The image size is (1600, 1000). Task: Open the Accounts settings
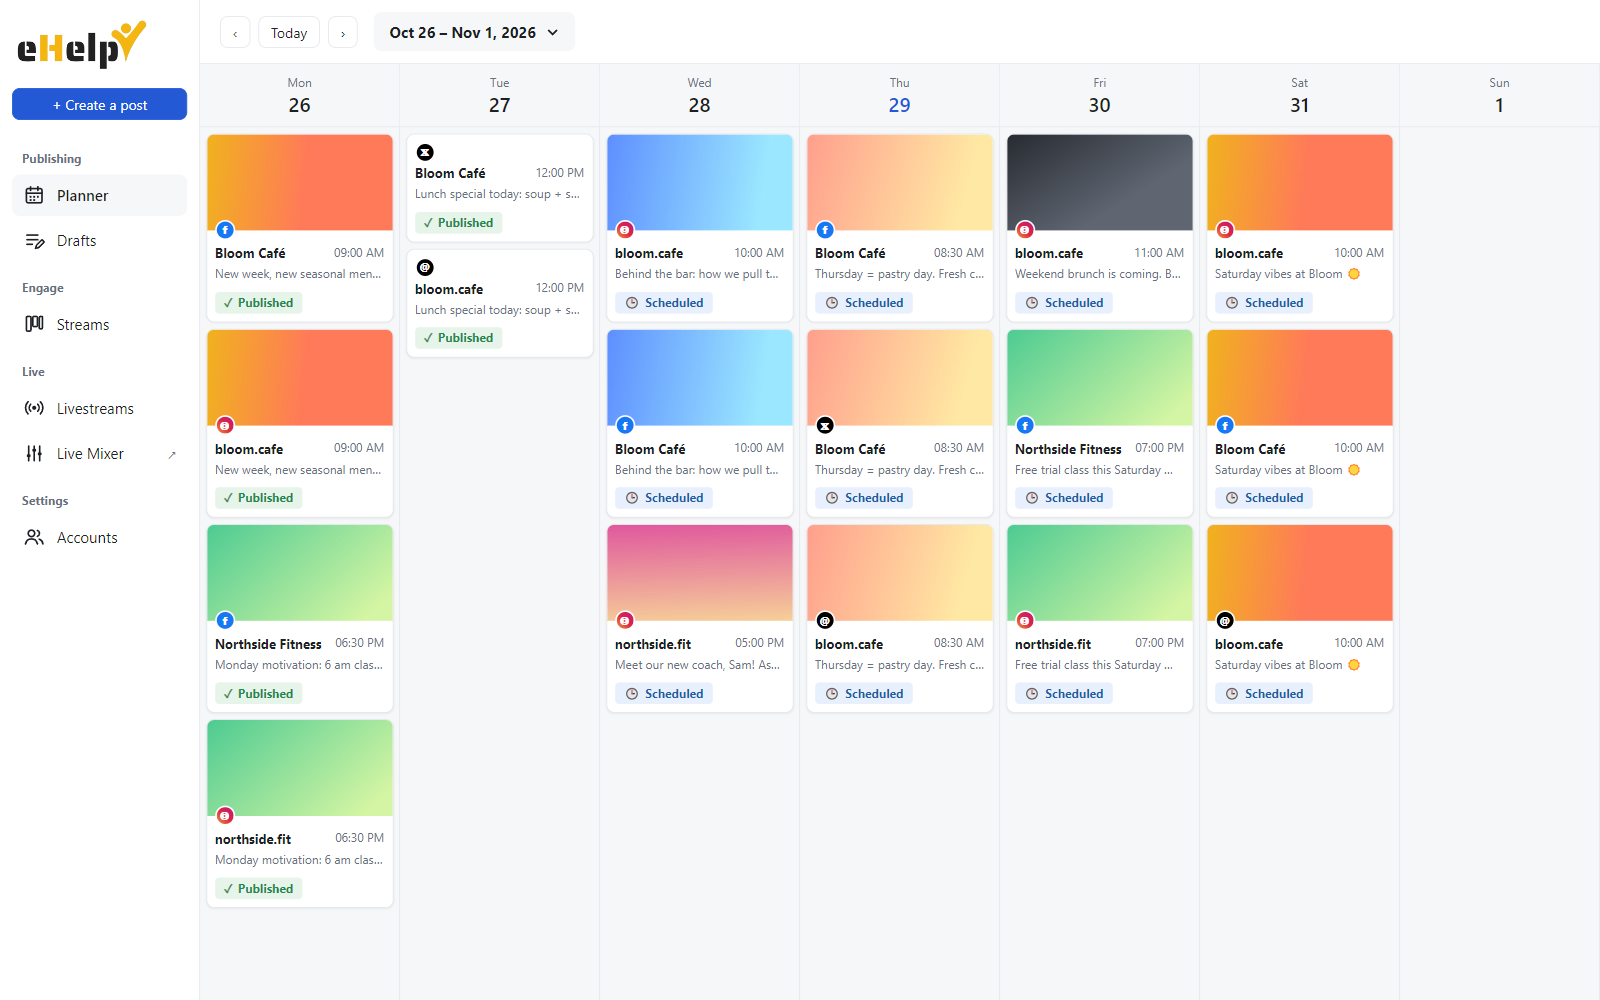click(x=99, y=537)
